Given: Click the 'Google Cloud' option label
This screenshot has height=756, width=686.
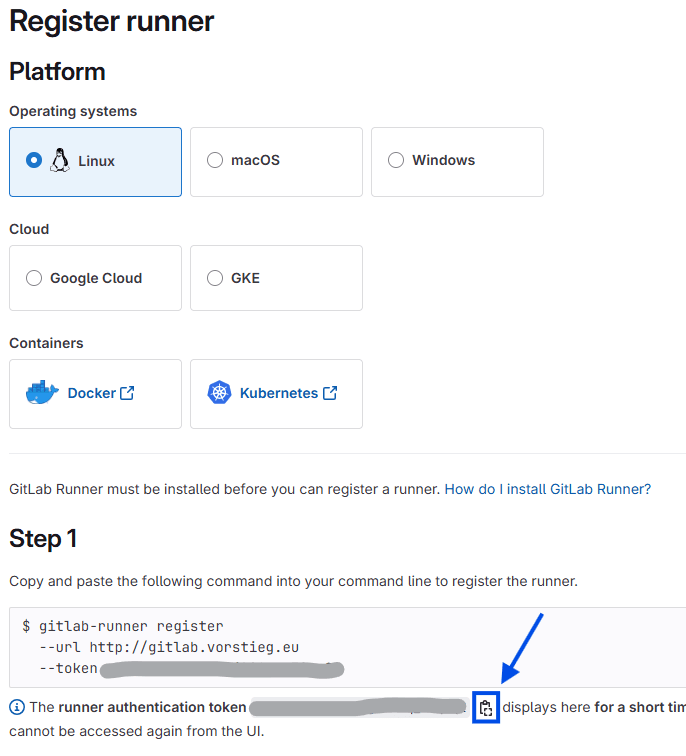Looking at the screenshot, I should 96,278.
